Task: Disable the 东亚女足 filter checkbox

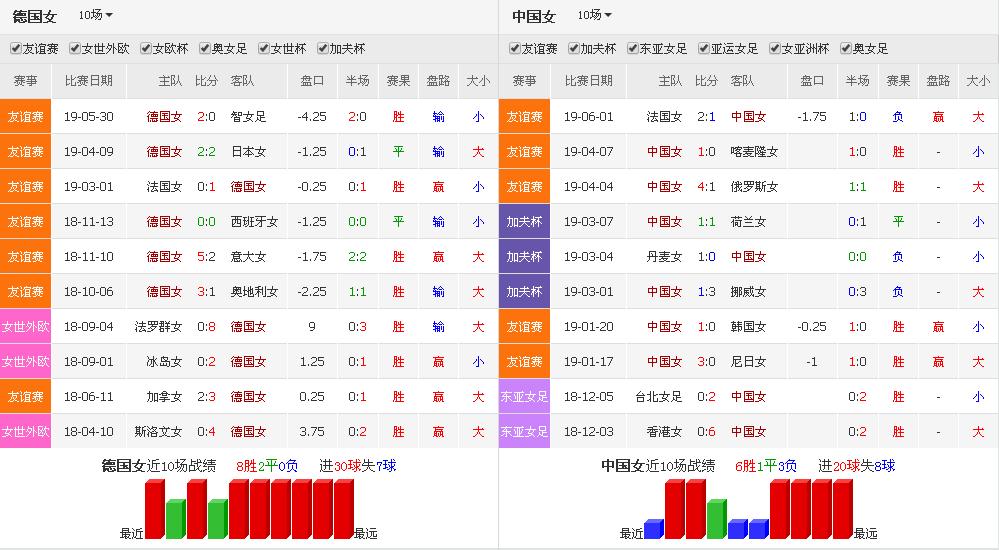Action: (633, 49)
